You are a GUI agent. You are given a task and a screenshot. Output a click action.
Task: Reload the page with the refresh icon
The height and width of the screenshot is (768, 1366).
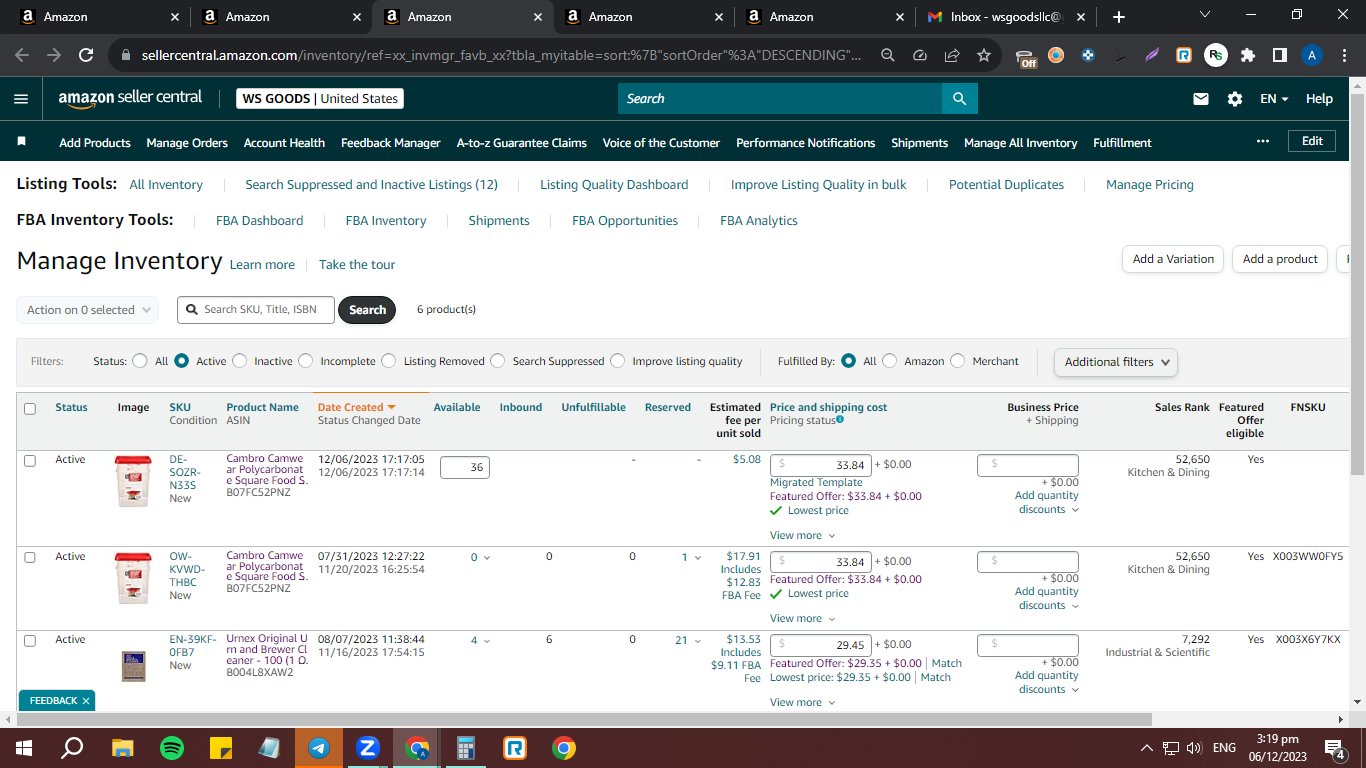tap(86, 56)
